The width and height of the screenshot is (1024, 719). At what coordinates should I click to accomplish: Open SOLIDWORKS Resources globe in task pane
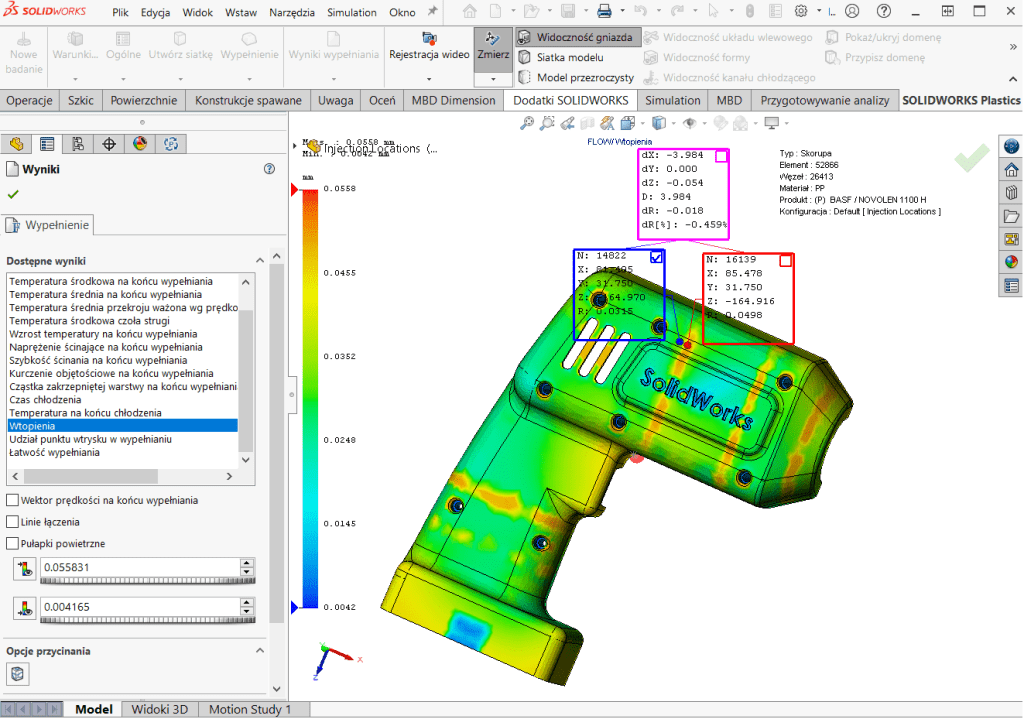pos(1011,146)
